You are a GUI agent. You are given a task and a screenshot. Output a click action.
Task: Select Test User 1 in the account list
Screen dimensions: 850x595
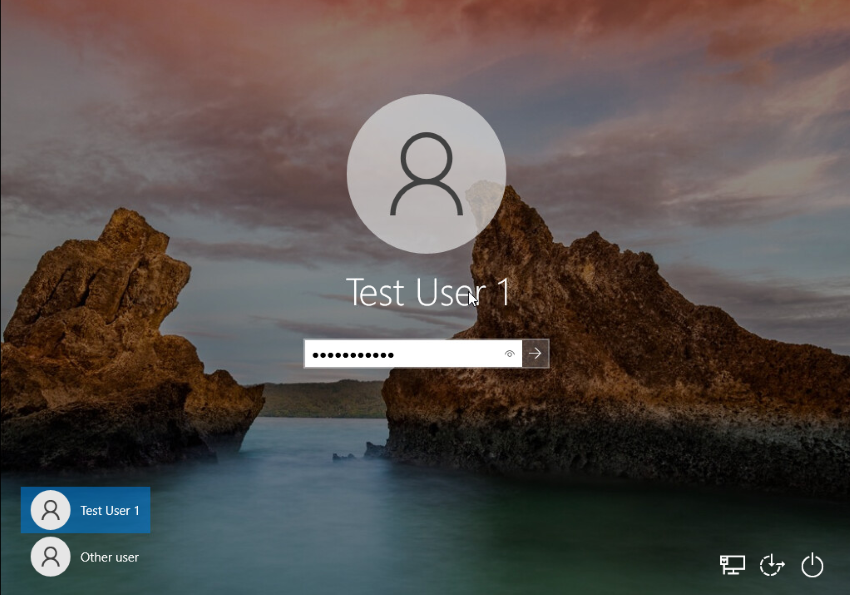pos(85,509)
